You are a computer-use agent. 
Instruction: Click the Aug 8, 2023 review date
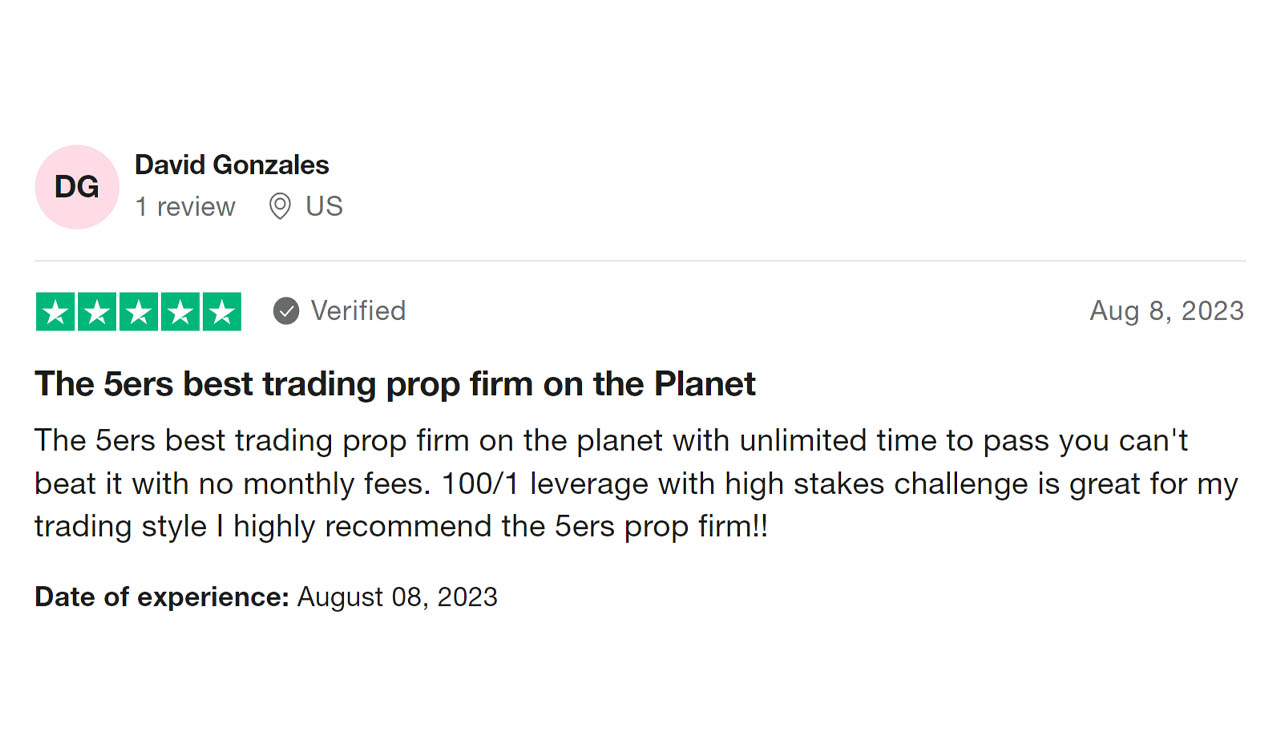(x=1167, y=311)
